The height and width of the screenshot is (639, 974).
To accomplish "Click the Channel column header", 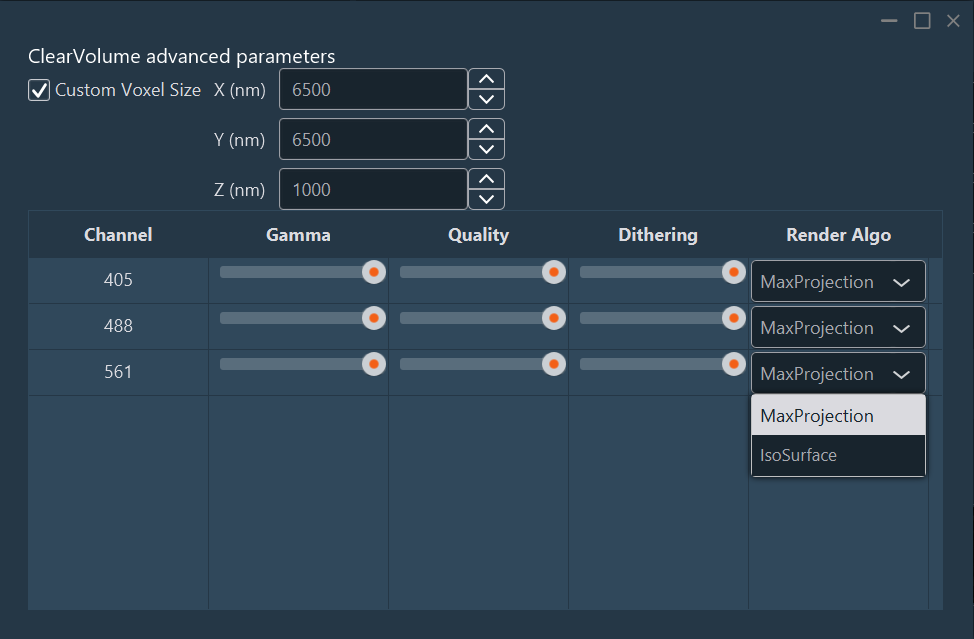I will pyautogui.click(x=117, y=234).
